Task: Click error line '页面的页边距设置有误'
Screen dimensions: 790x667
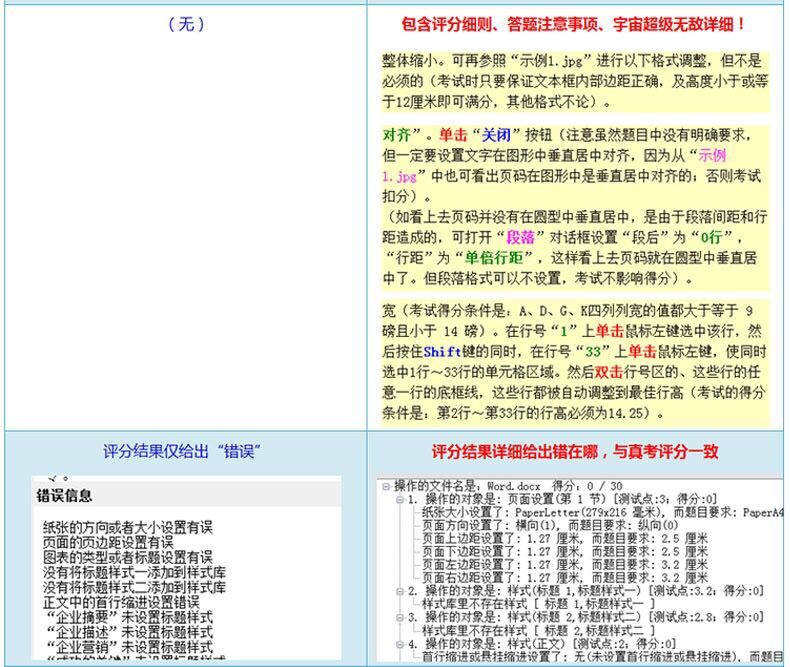Action: pyautogui.click(x=108, y=543)
